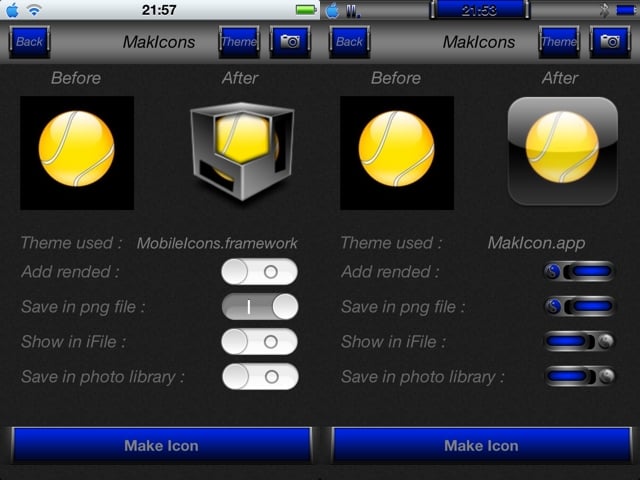Tap the Wi-Fi icon in left status bar
Viewport: 640px width, 480px height.
[34, 10]
